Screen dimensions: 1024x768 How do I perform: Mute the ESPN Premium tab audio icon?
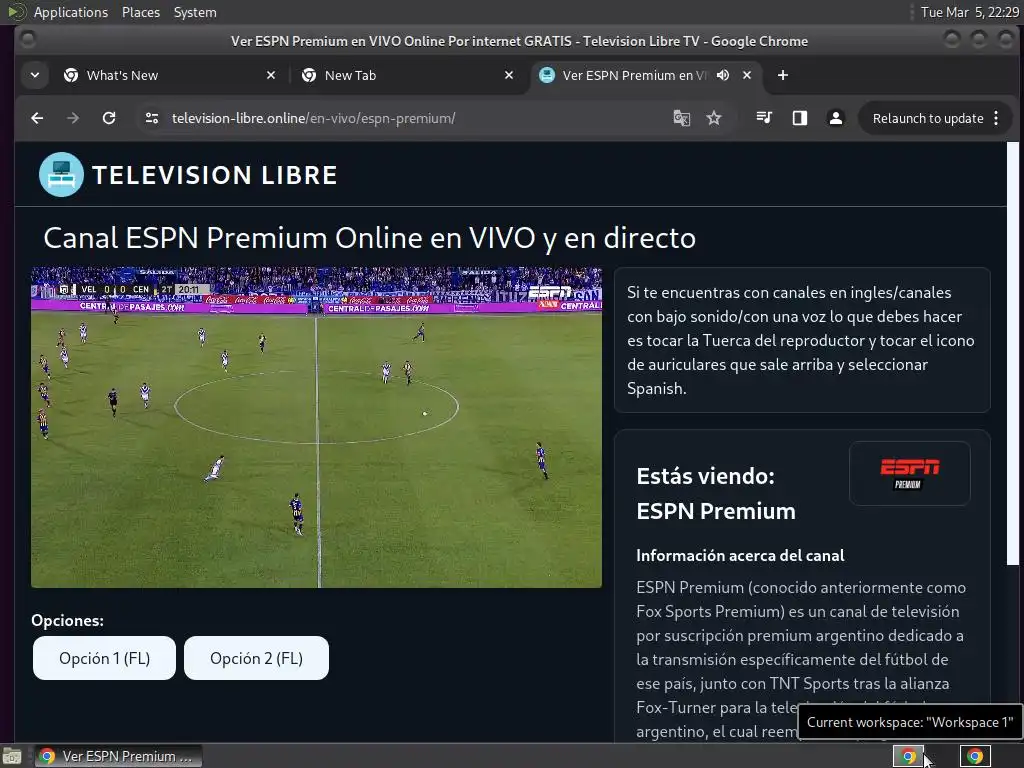[x=722, y=75]
